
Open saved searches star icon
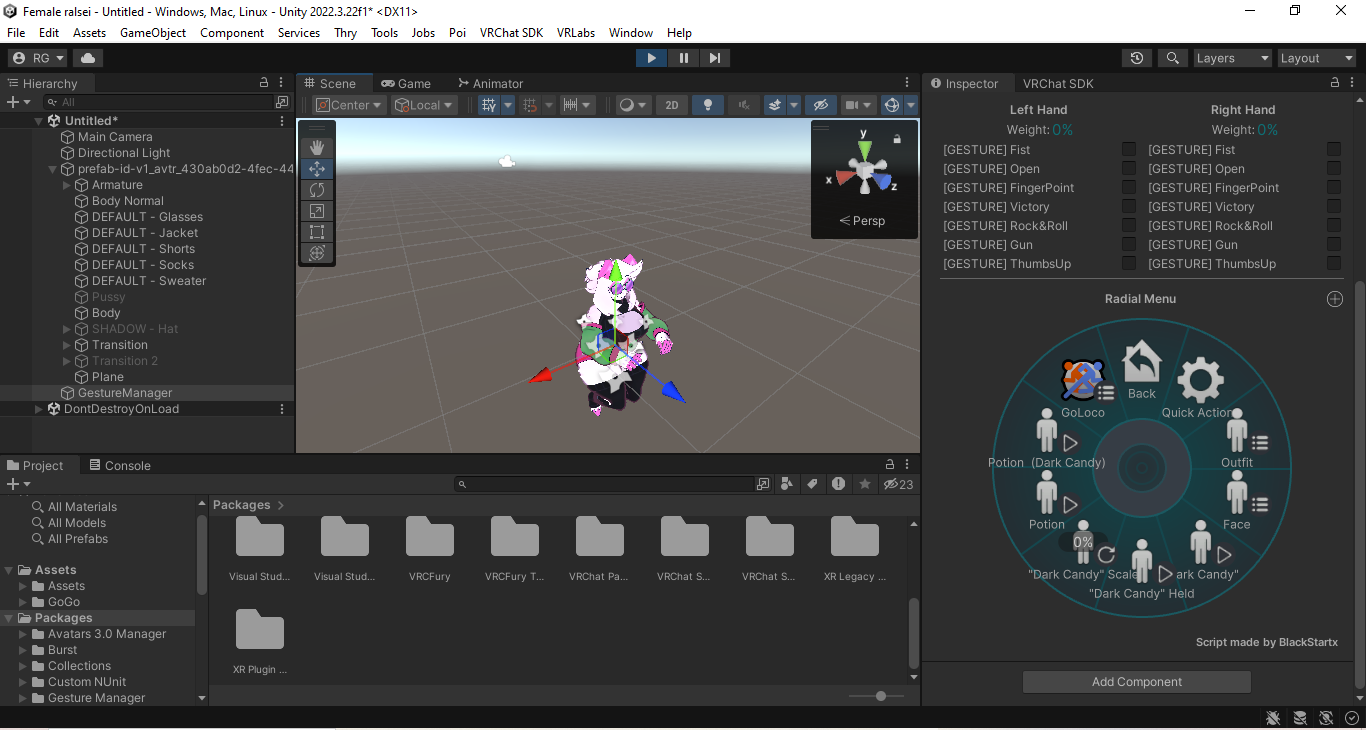(864, 484)
